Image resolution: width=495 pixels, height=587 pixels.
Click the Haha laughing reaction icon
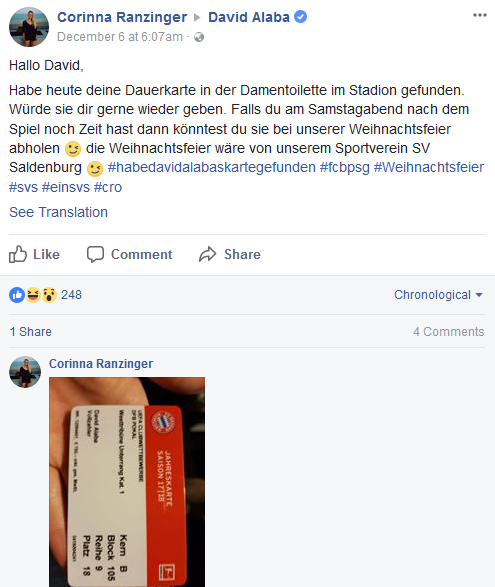33,295
